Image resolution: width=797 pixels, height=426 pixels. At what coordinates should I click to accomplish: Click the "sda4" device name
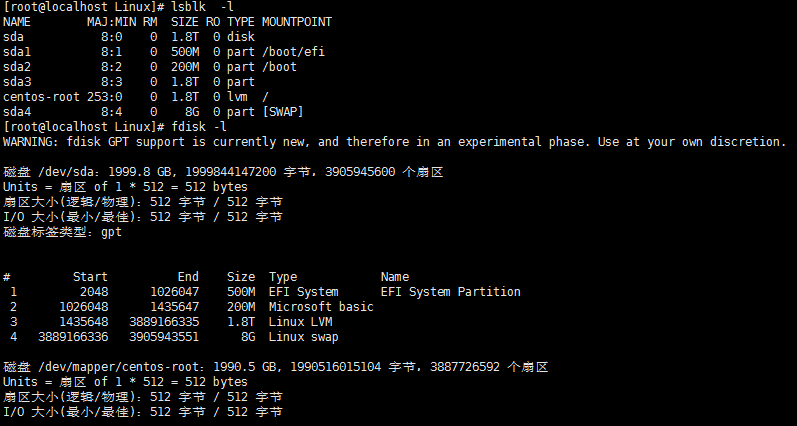[x=17, y=112]
